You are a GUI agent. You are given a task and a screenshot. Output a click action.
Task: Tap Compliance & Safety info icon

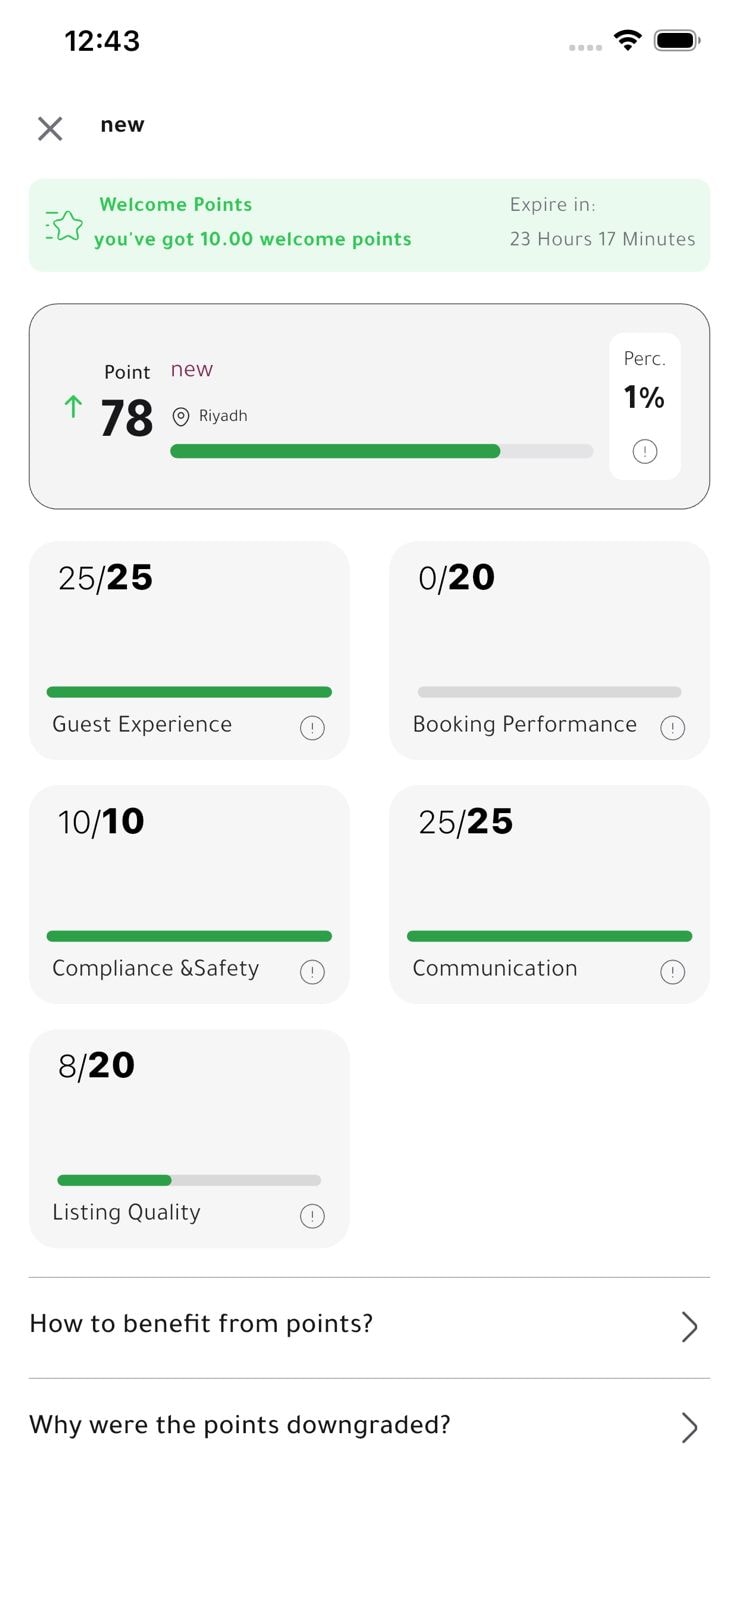point(312,971)
